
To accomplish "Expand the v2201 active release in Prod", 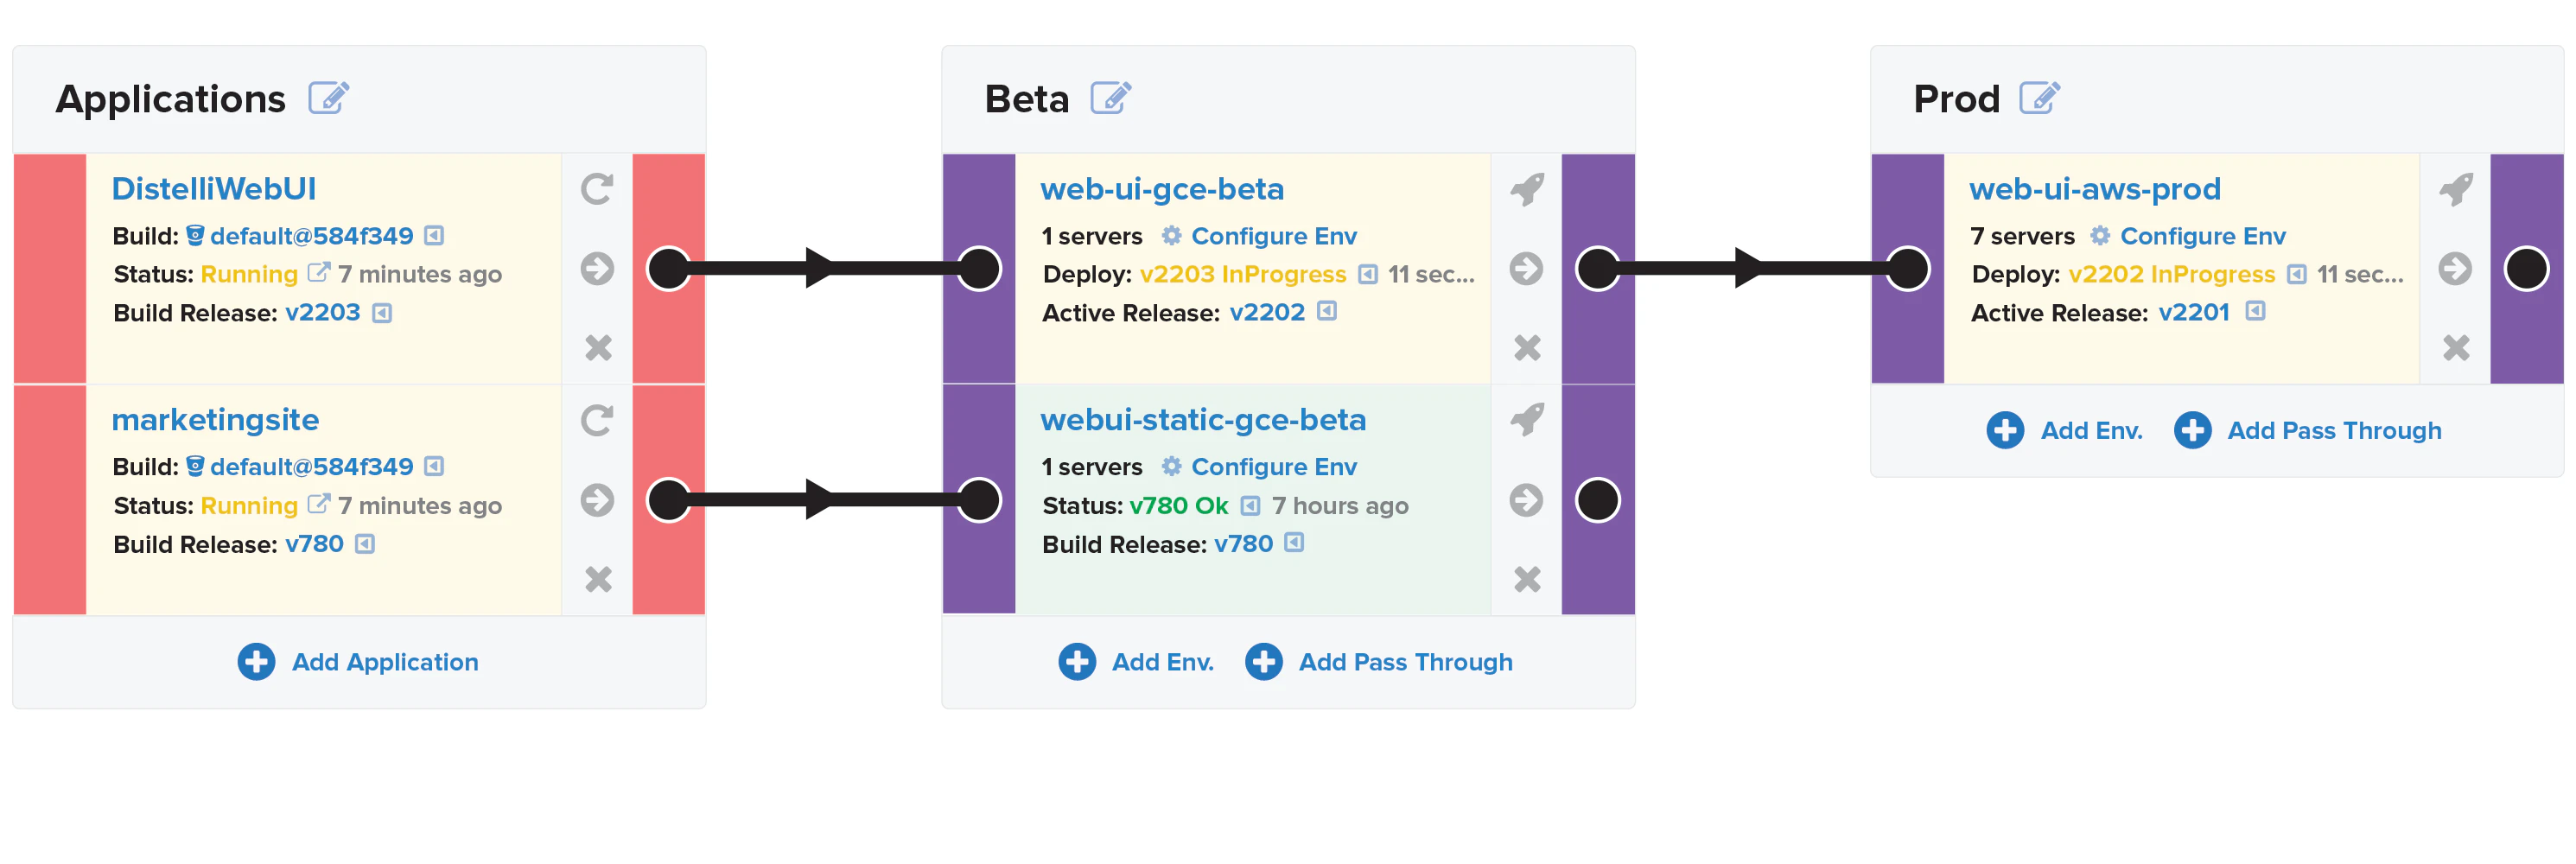I will 2255,312.
